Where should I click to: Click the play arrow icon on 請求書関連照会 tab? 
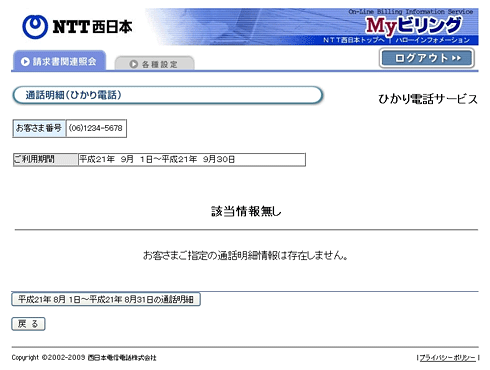pyautogui.click(x=25, y=62)
